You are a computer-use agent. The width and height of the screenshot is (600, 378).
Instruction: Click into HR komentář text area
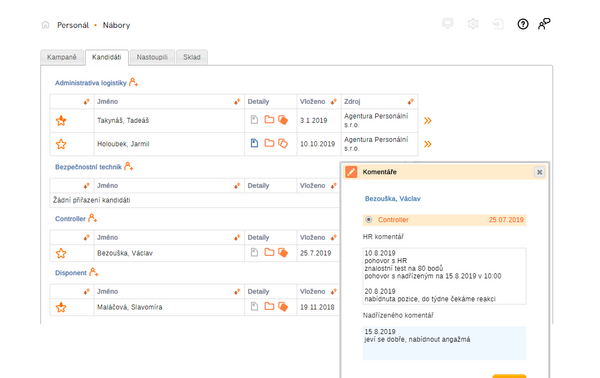pos(444,276)
